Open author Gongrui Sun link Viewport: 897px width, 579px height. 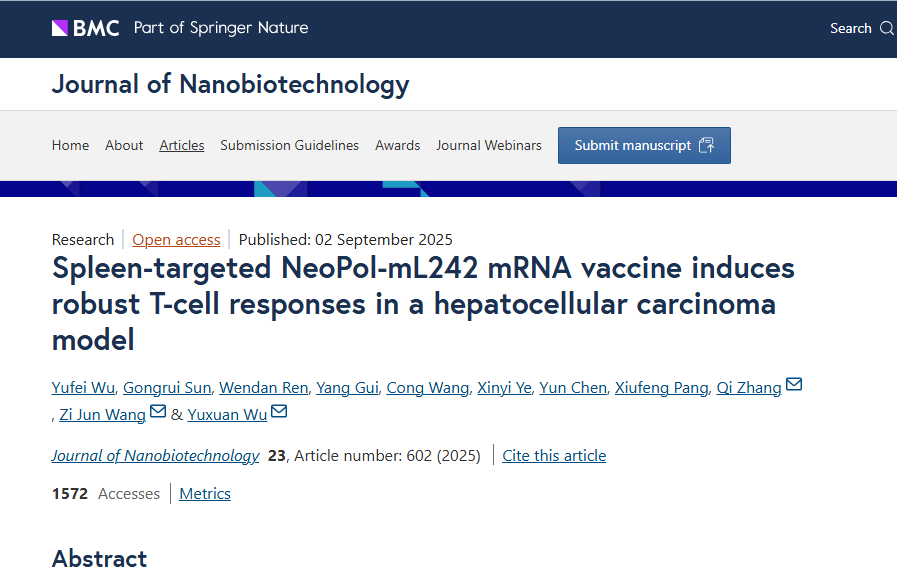coord(167,388)
